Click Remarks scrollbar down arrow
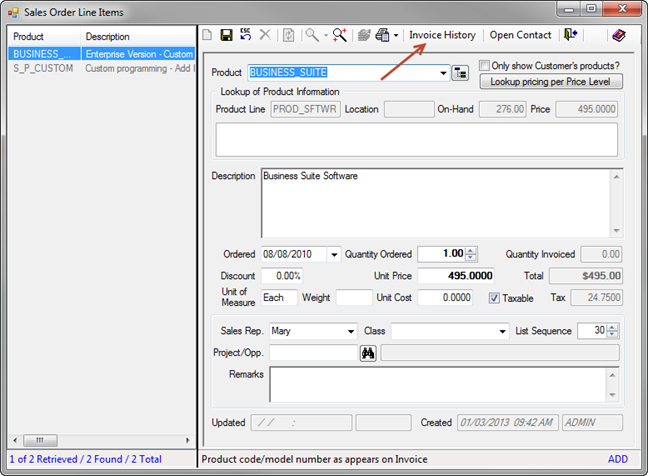This screenshot has height=476, width=648. (612, 395)
